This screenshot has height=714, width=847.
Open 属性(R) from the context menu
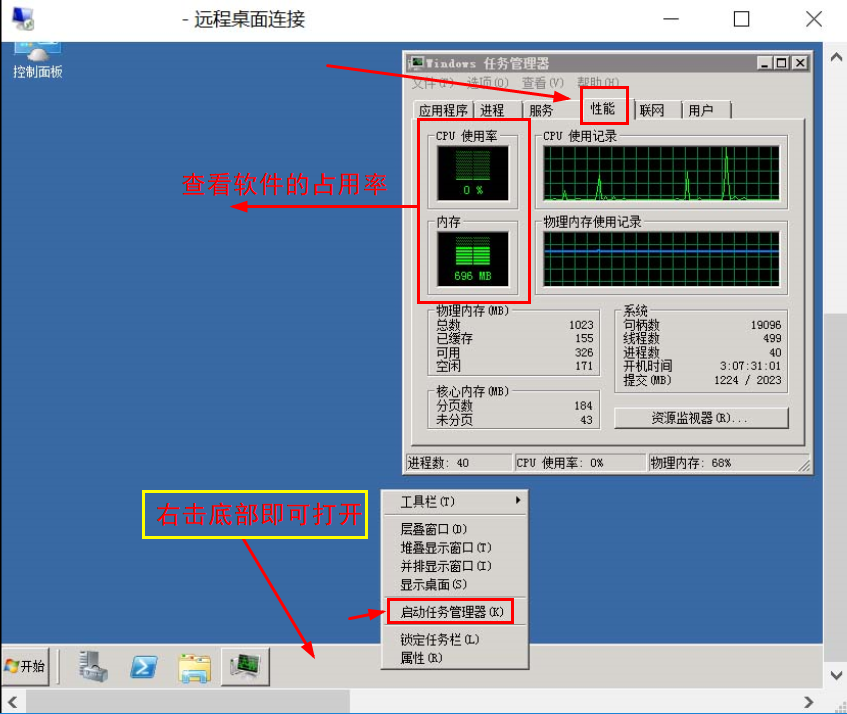pyautogui.click(x=421, y=658)
